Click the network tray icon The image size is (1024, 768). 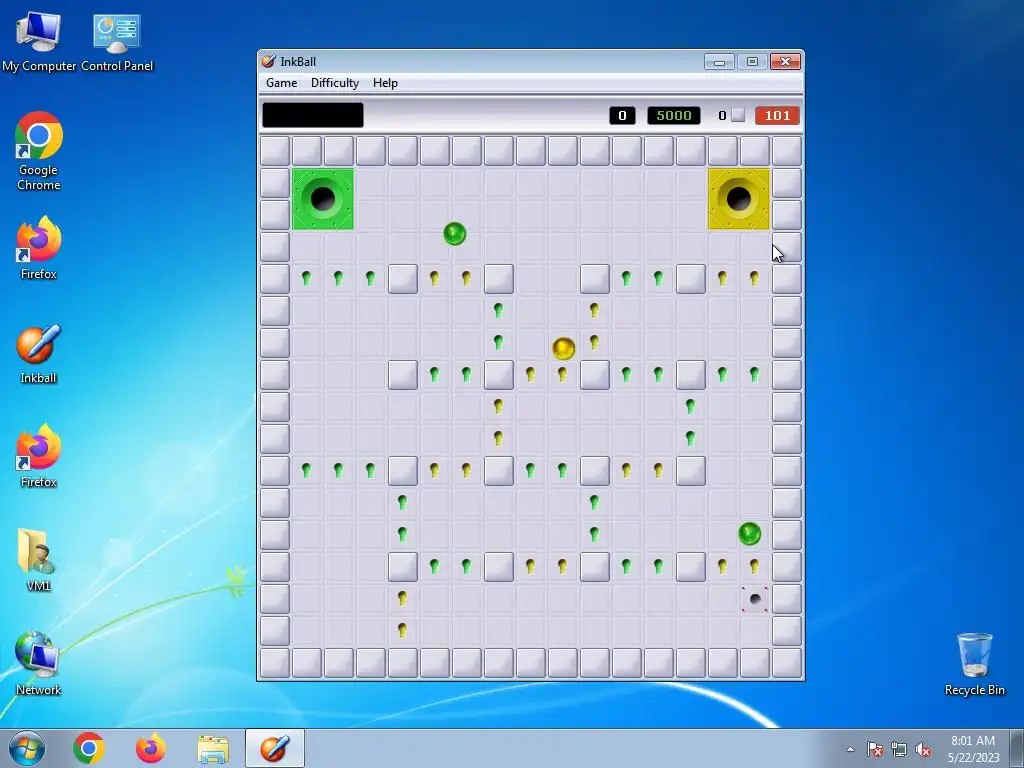tap(899, 749)
